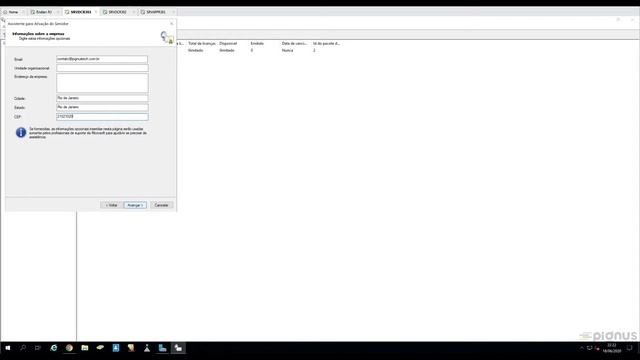Open Google Chrome from the taskbar

[x=69, y=348]
